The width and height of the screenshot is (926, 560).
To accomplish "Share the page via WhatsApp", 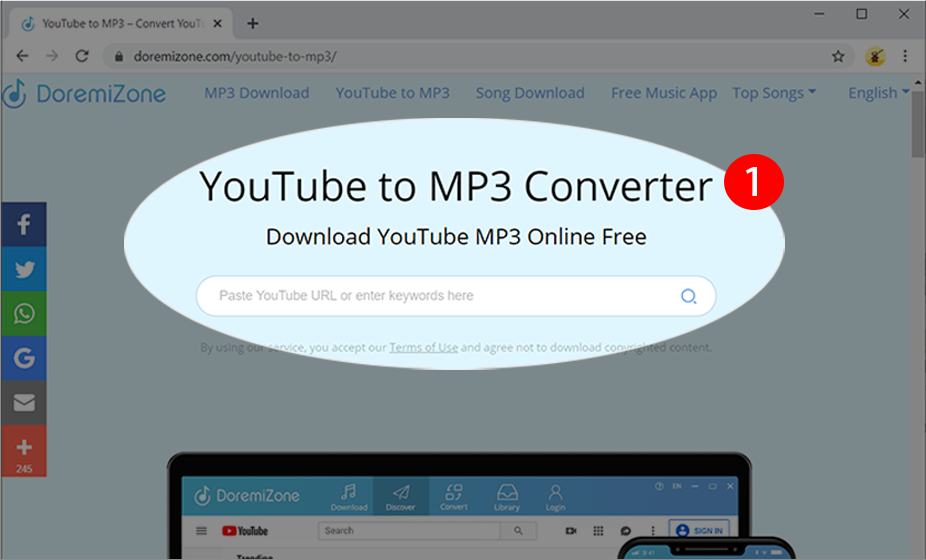I will [x=24, y=314].
